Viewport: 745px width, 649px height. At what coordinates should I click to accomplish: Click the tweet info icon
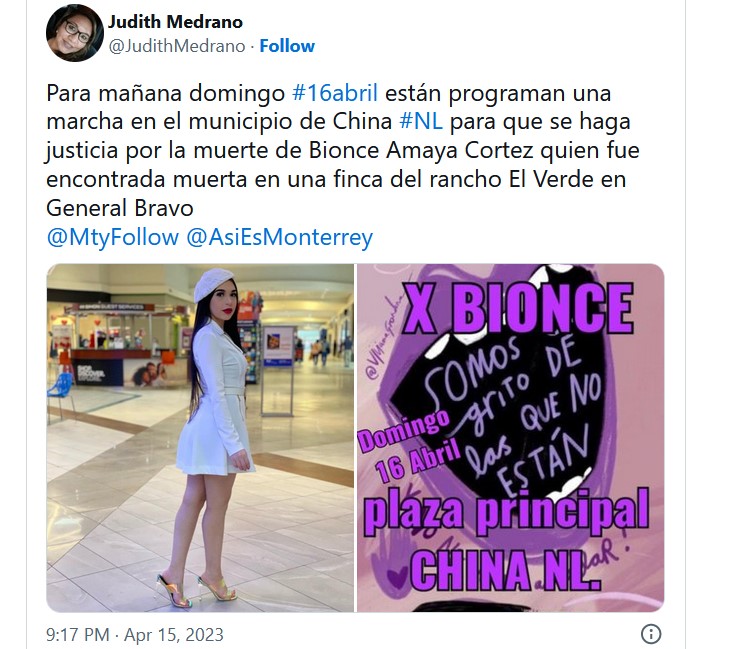(650, 634)
